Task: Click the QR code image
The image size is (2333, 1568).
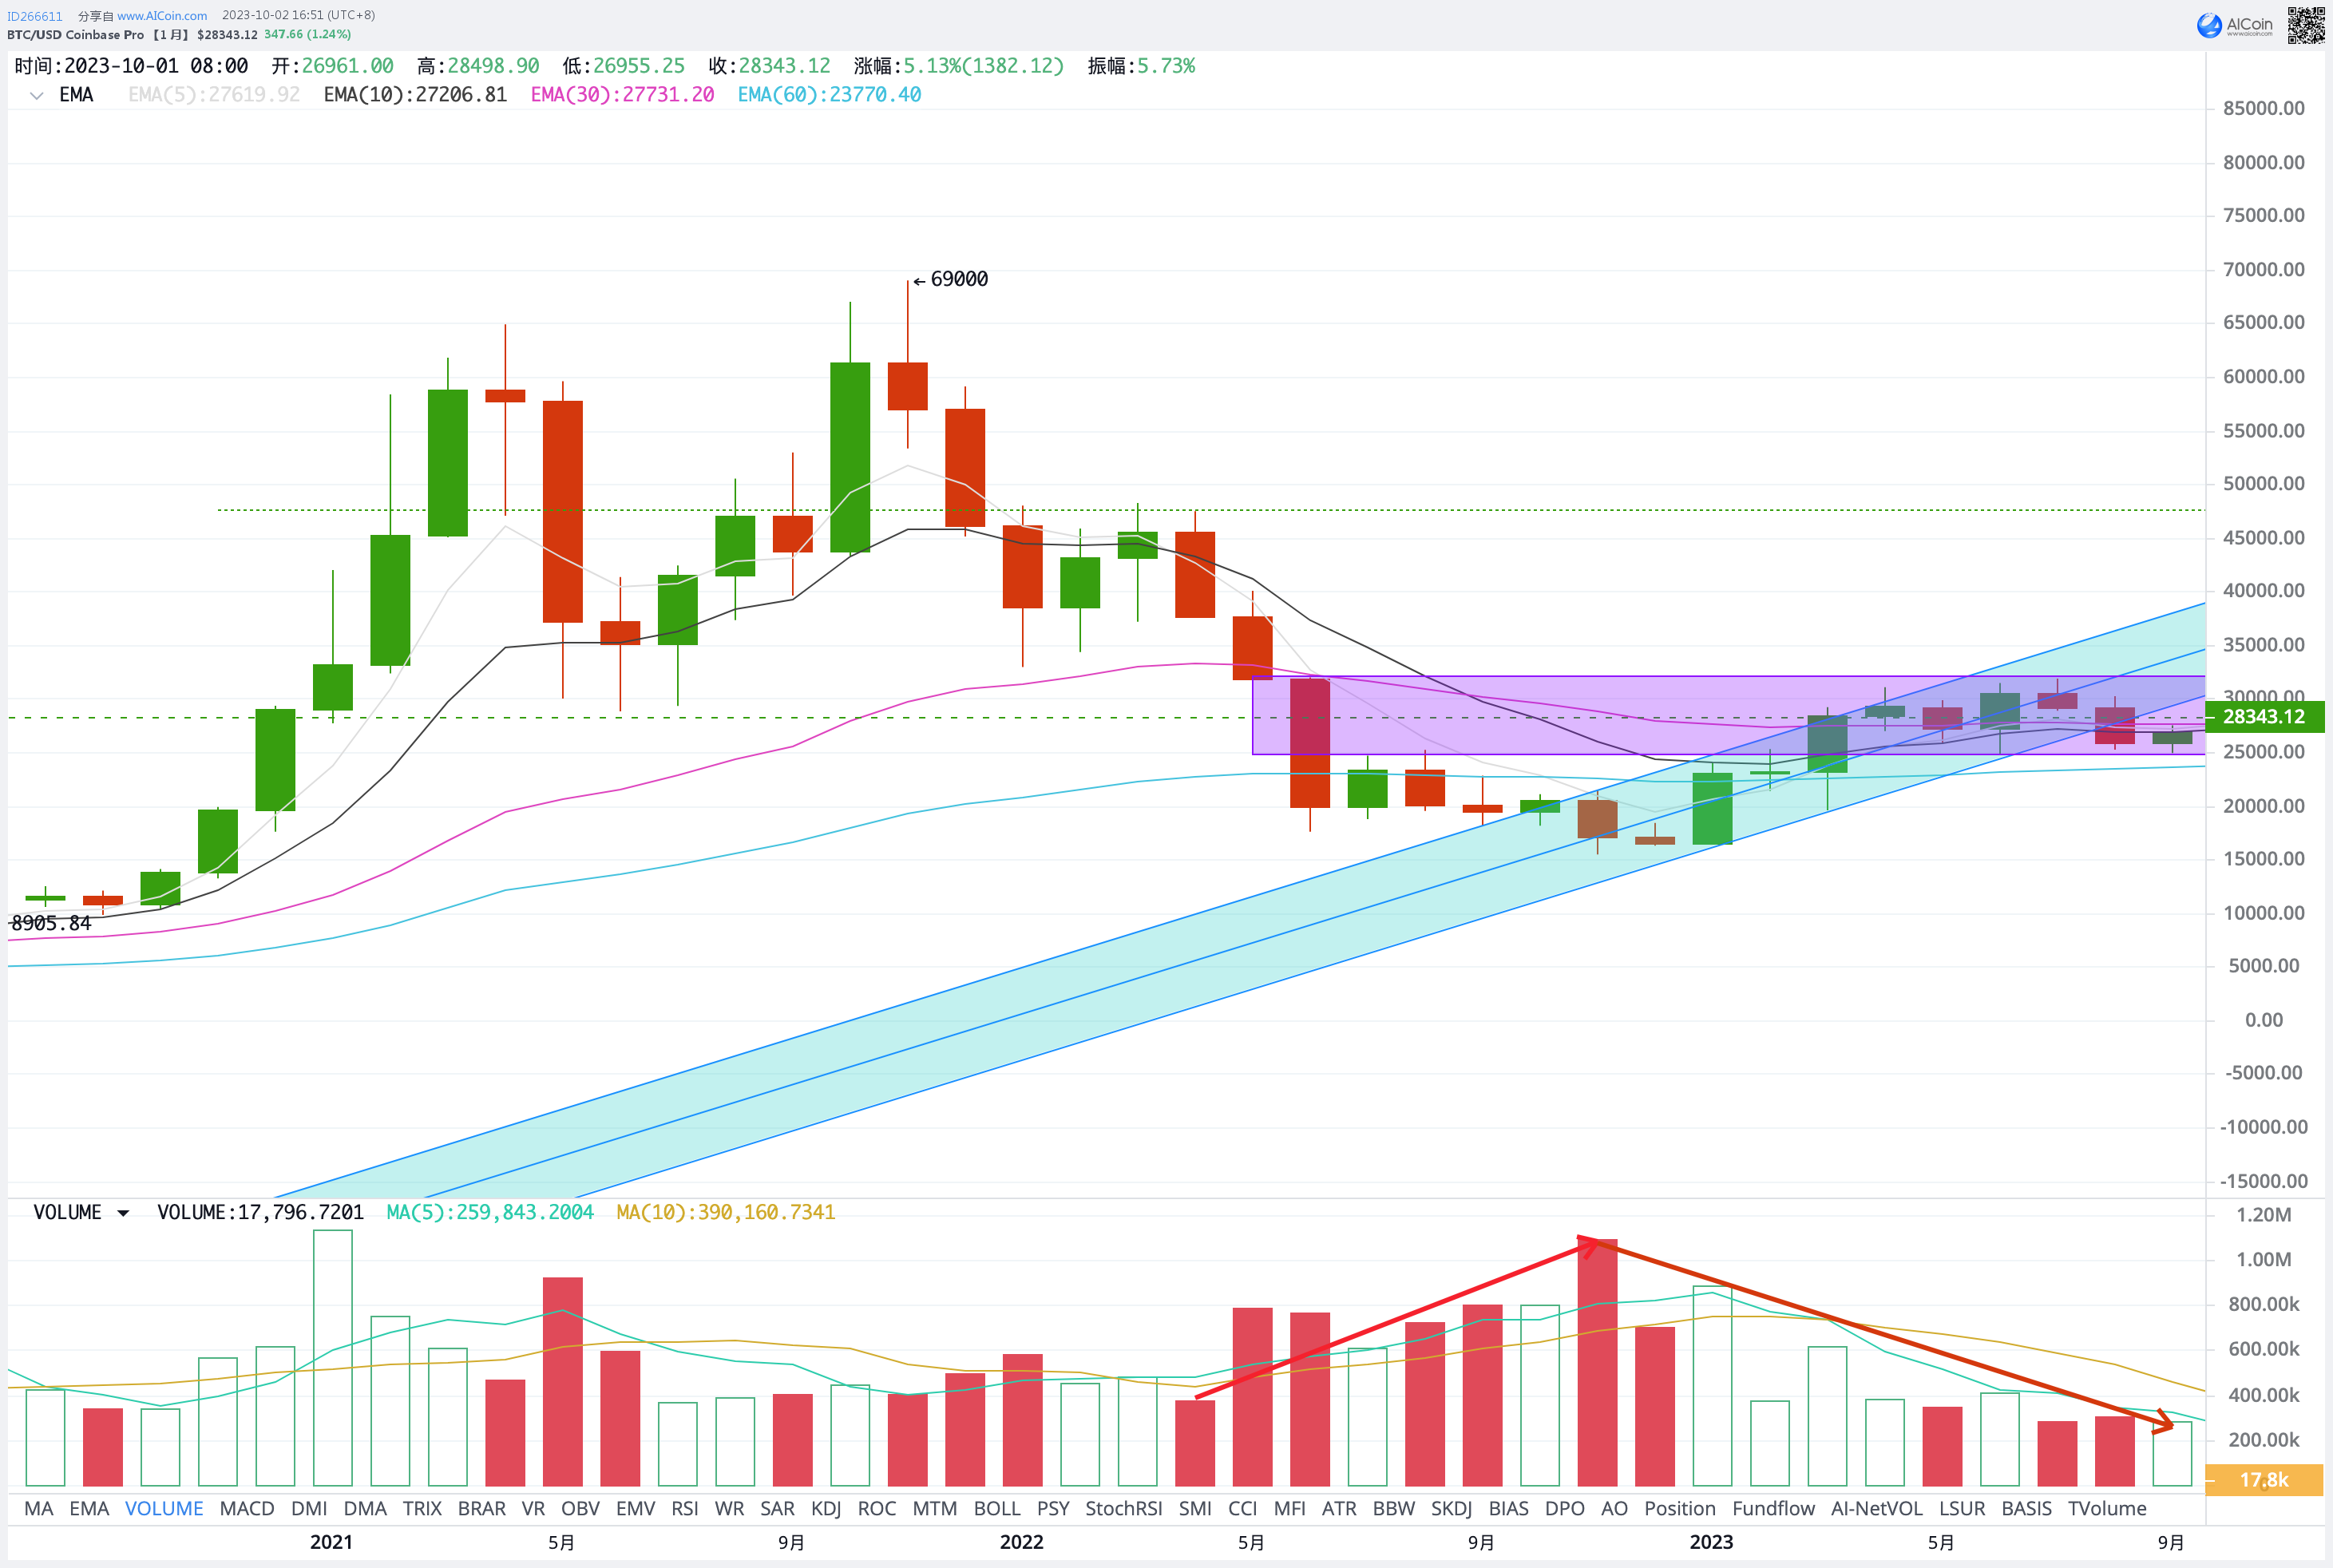Action: (x=2306, y=25)
